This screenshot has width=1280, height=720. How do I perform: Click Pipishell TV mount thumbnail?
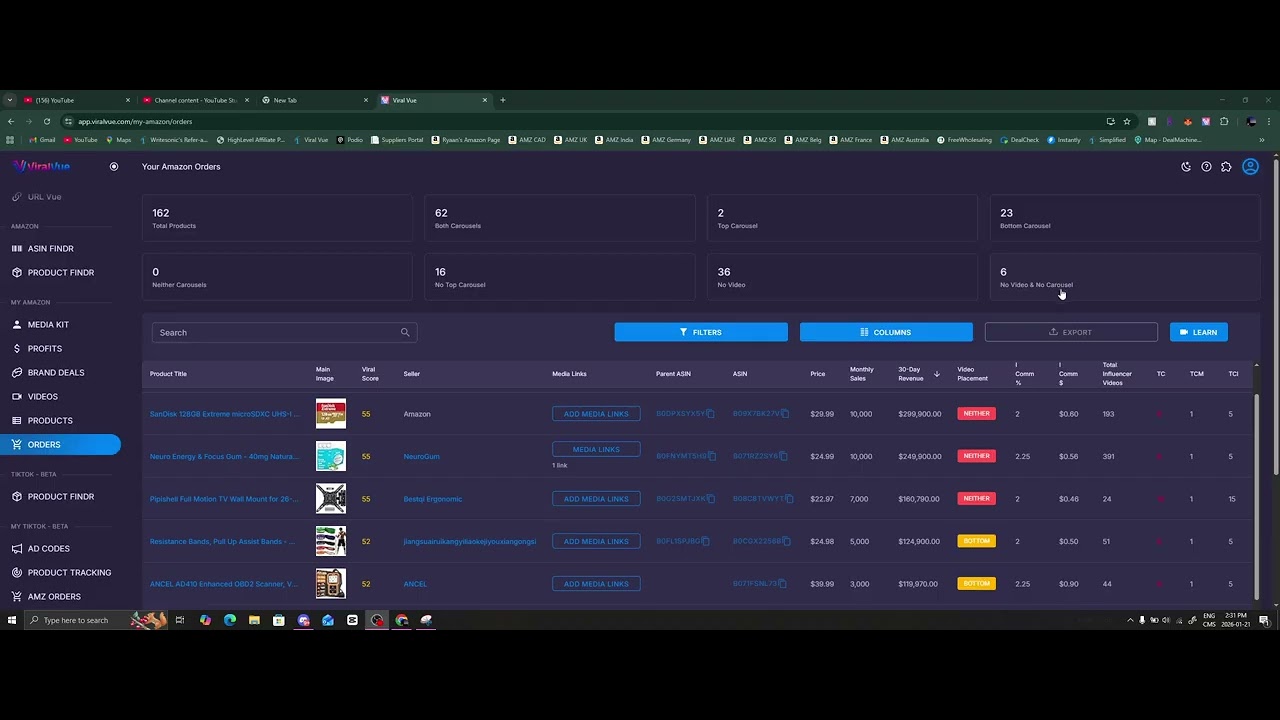point(331,499)
